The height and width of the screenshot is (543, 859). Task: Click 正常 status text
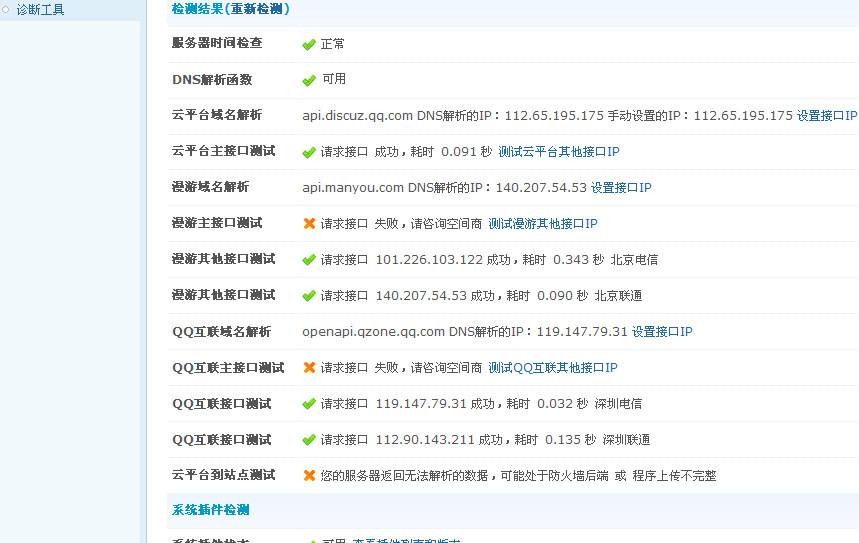333,44
